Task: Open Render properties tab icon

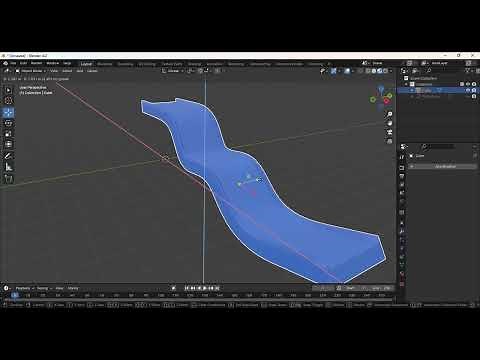Action: 402,168
